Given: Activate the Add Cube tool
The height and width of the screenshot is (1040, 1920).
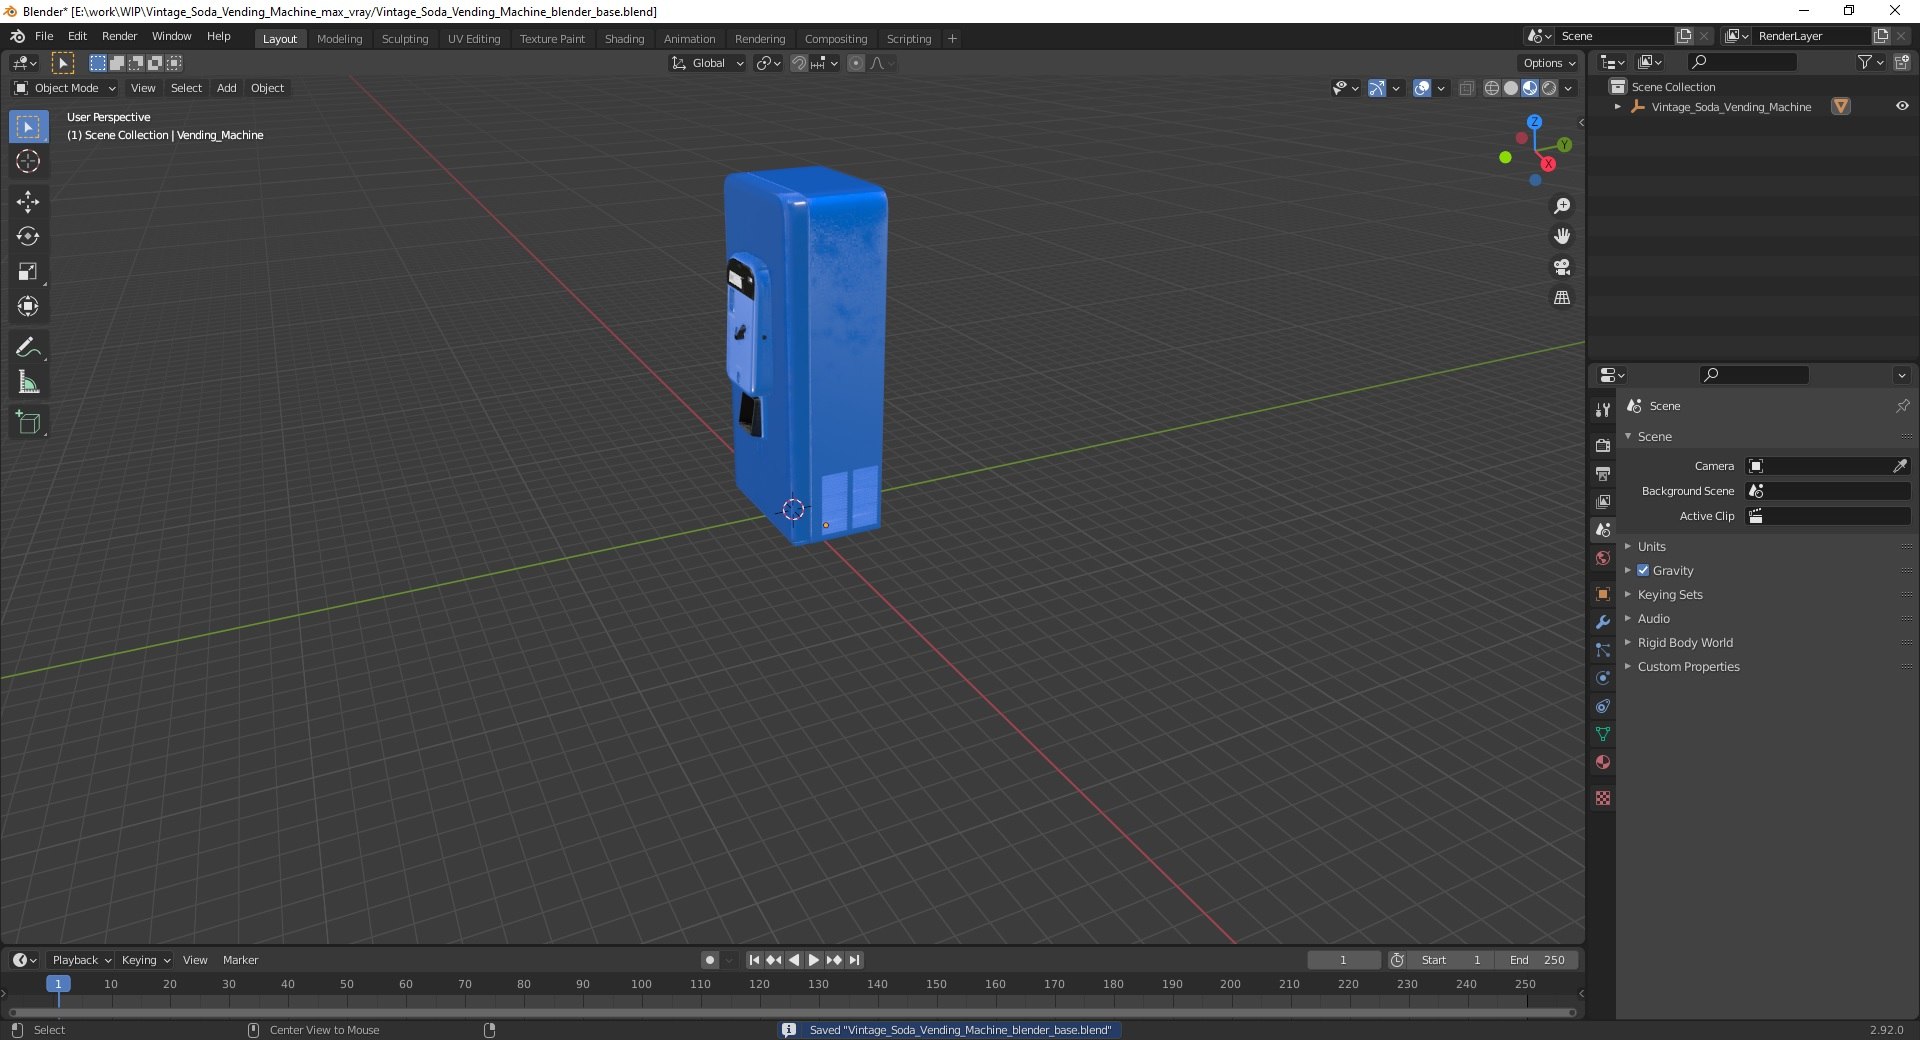Looking at the screenshot, I should pos(28,423).
